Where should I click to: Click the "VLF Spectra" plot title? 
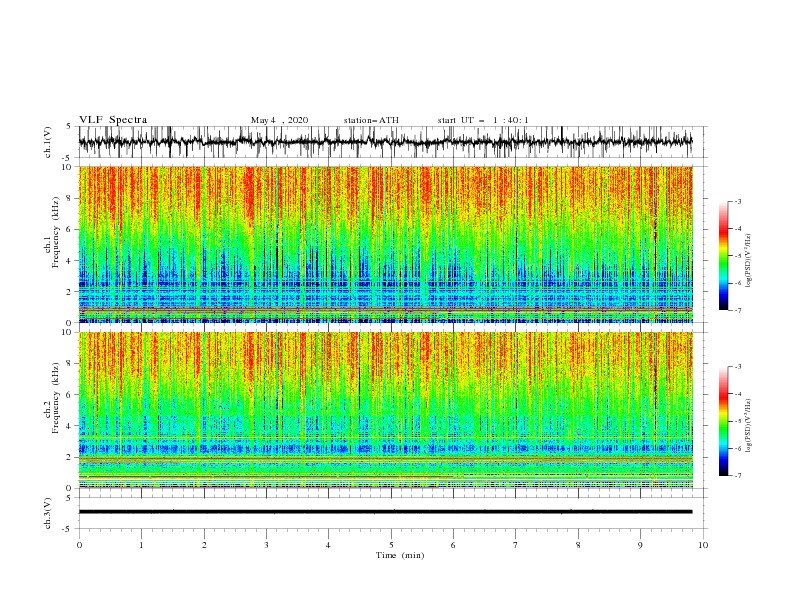[x=113, y=120]
